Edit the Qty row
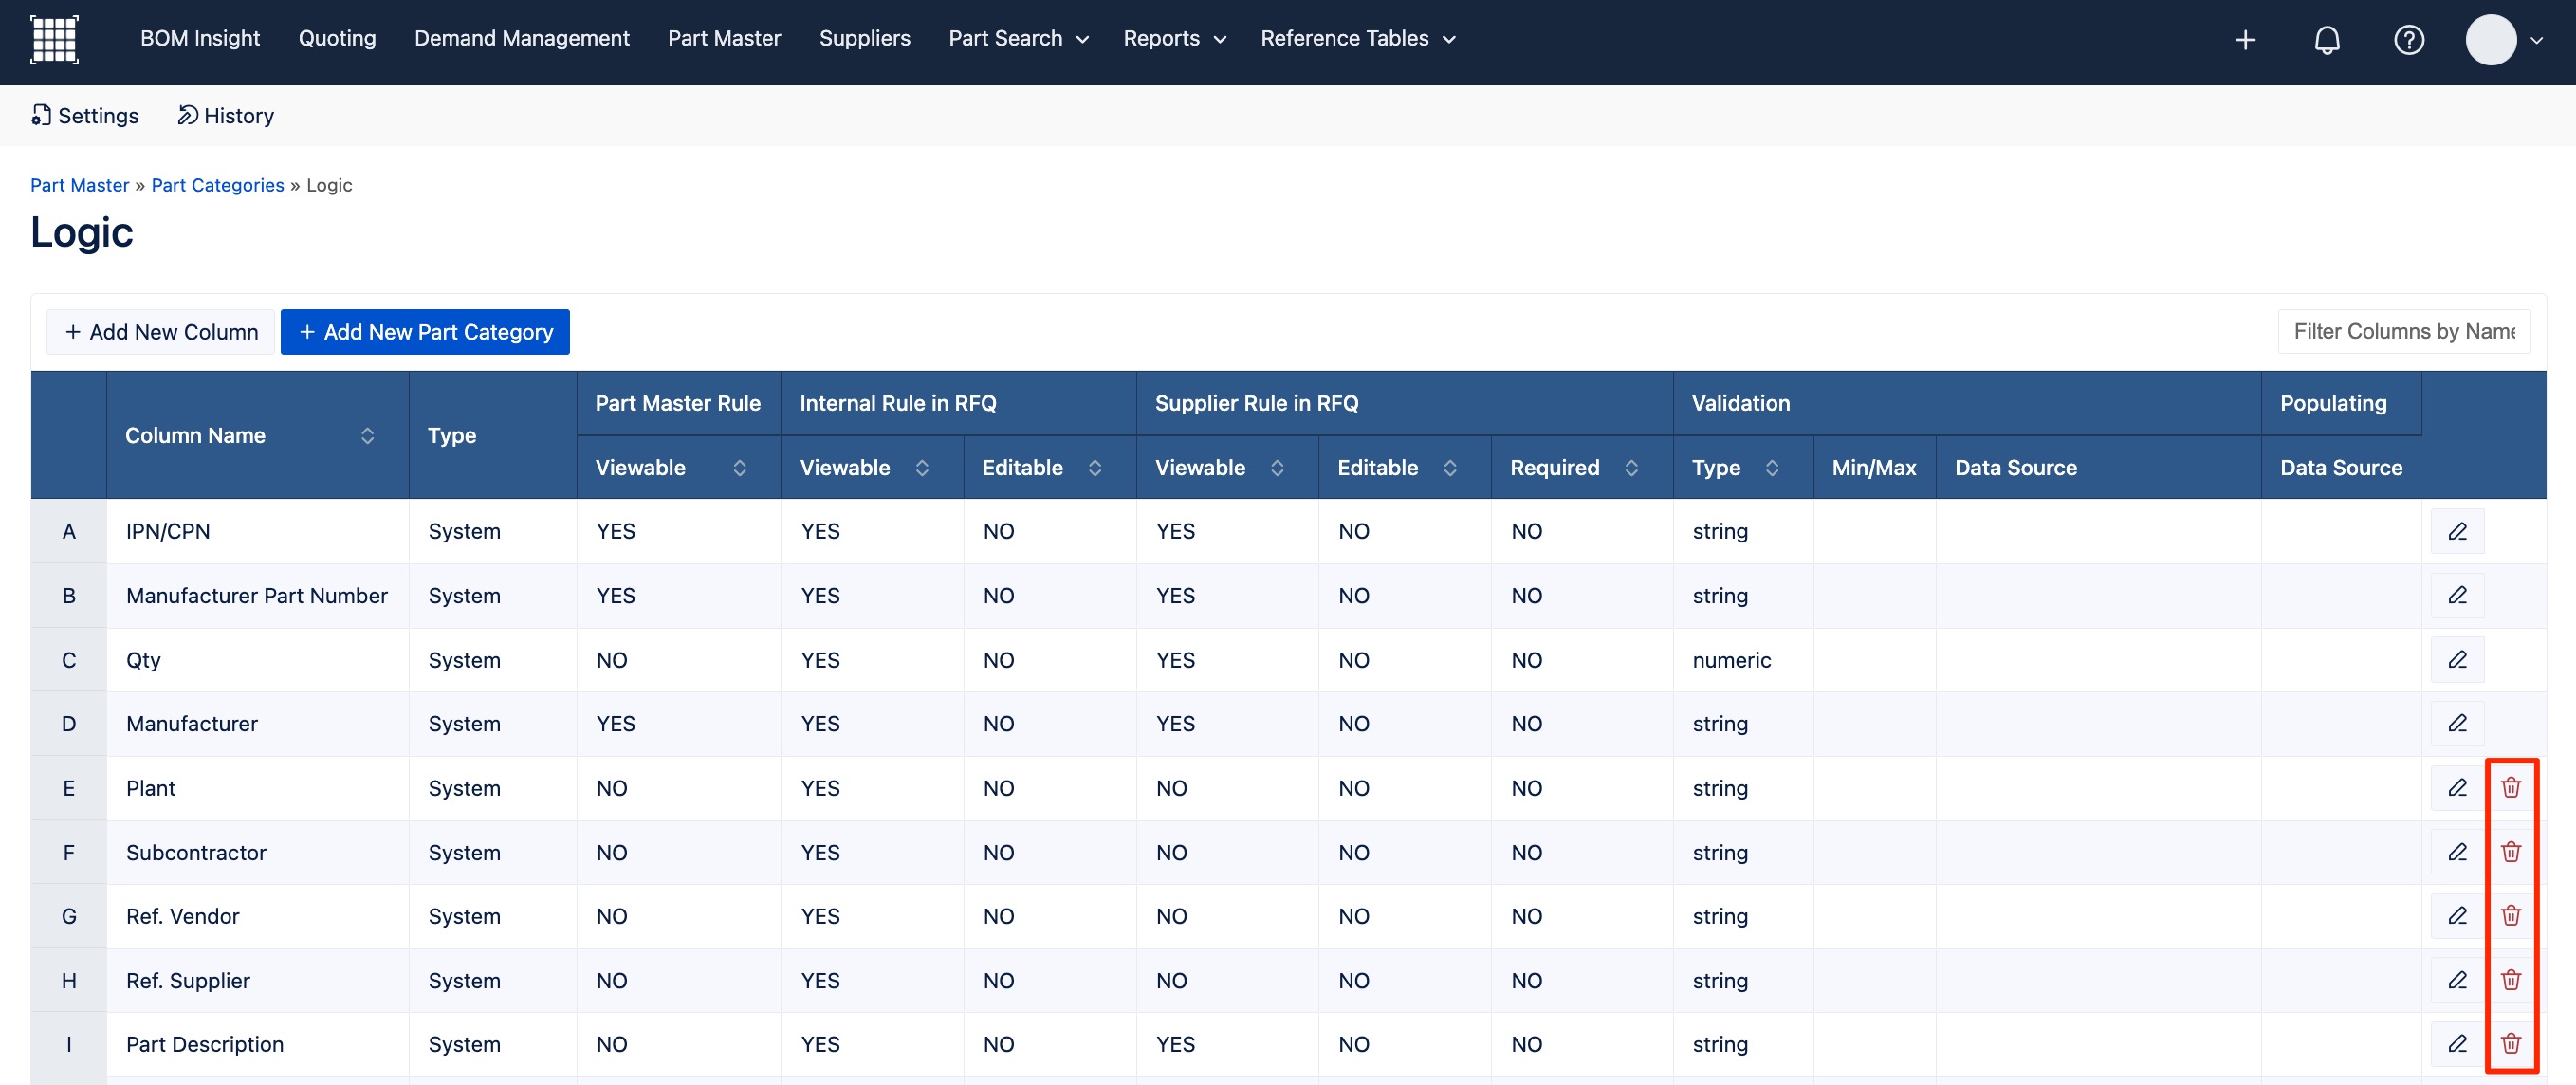 click(2457, 659)
